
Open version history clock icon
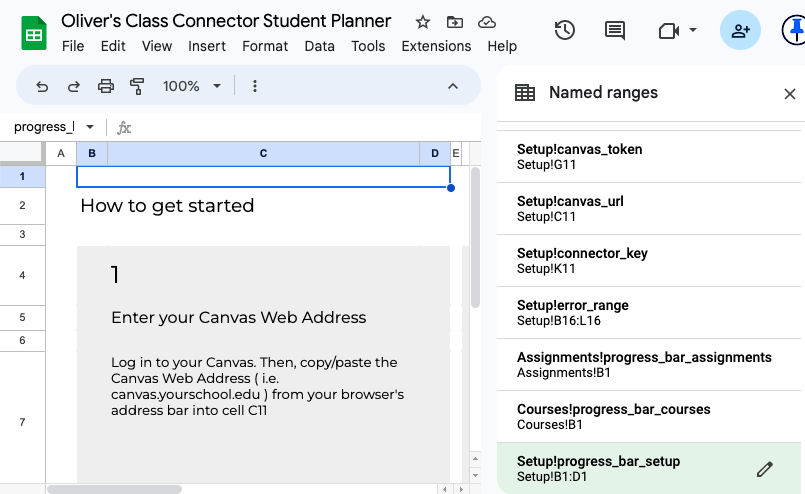[565, 30]
